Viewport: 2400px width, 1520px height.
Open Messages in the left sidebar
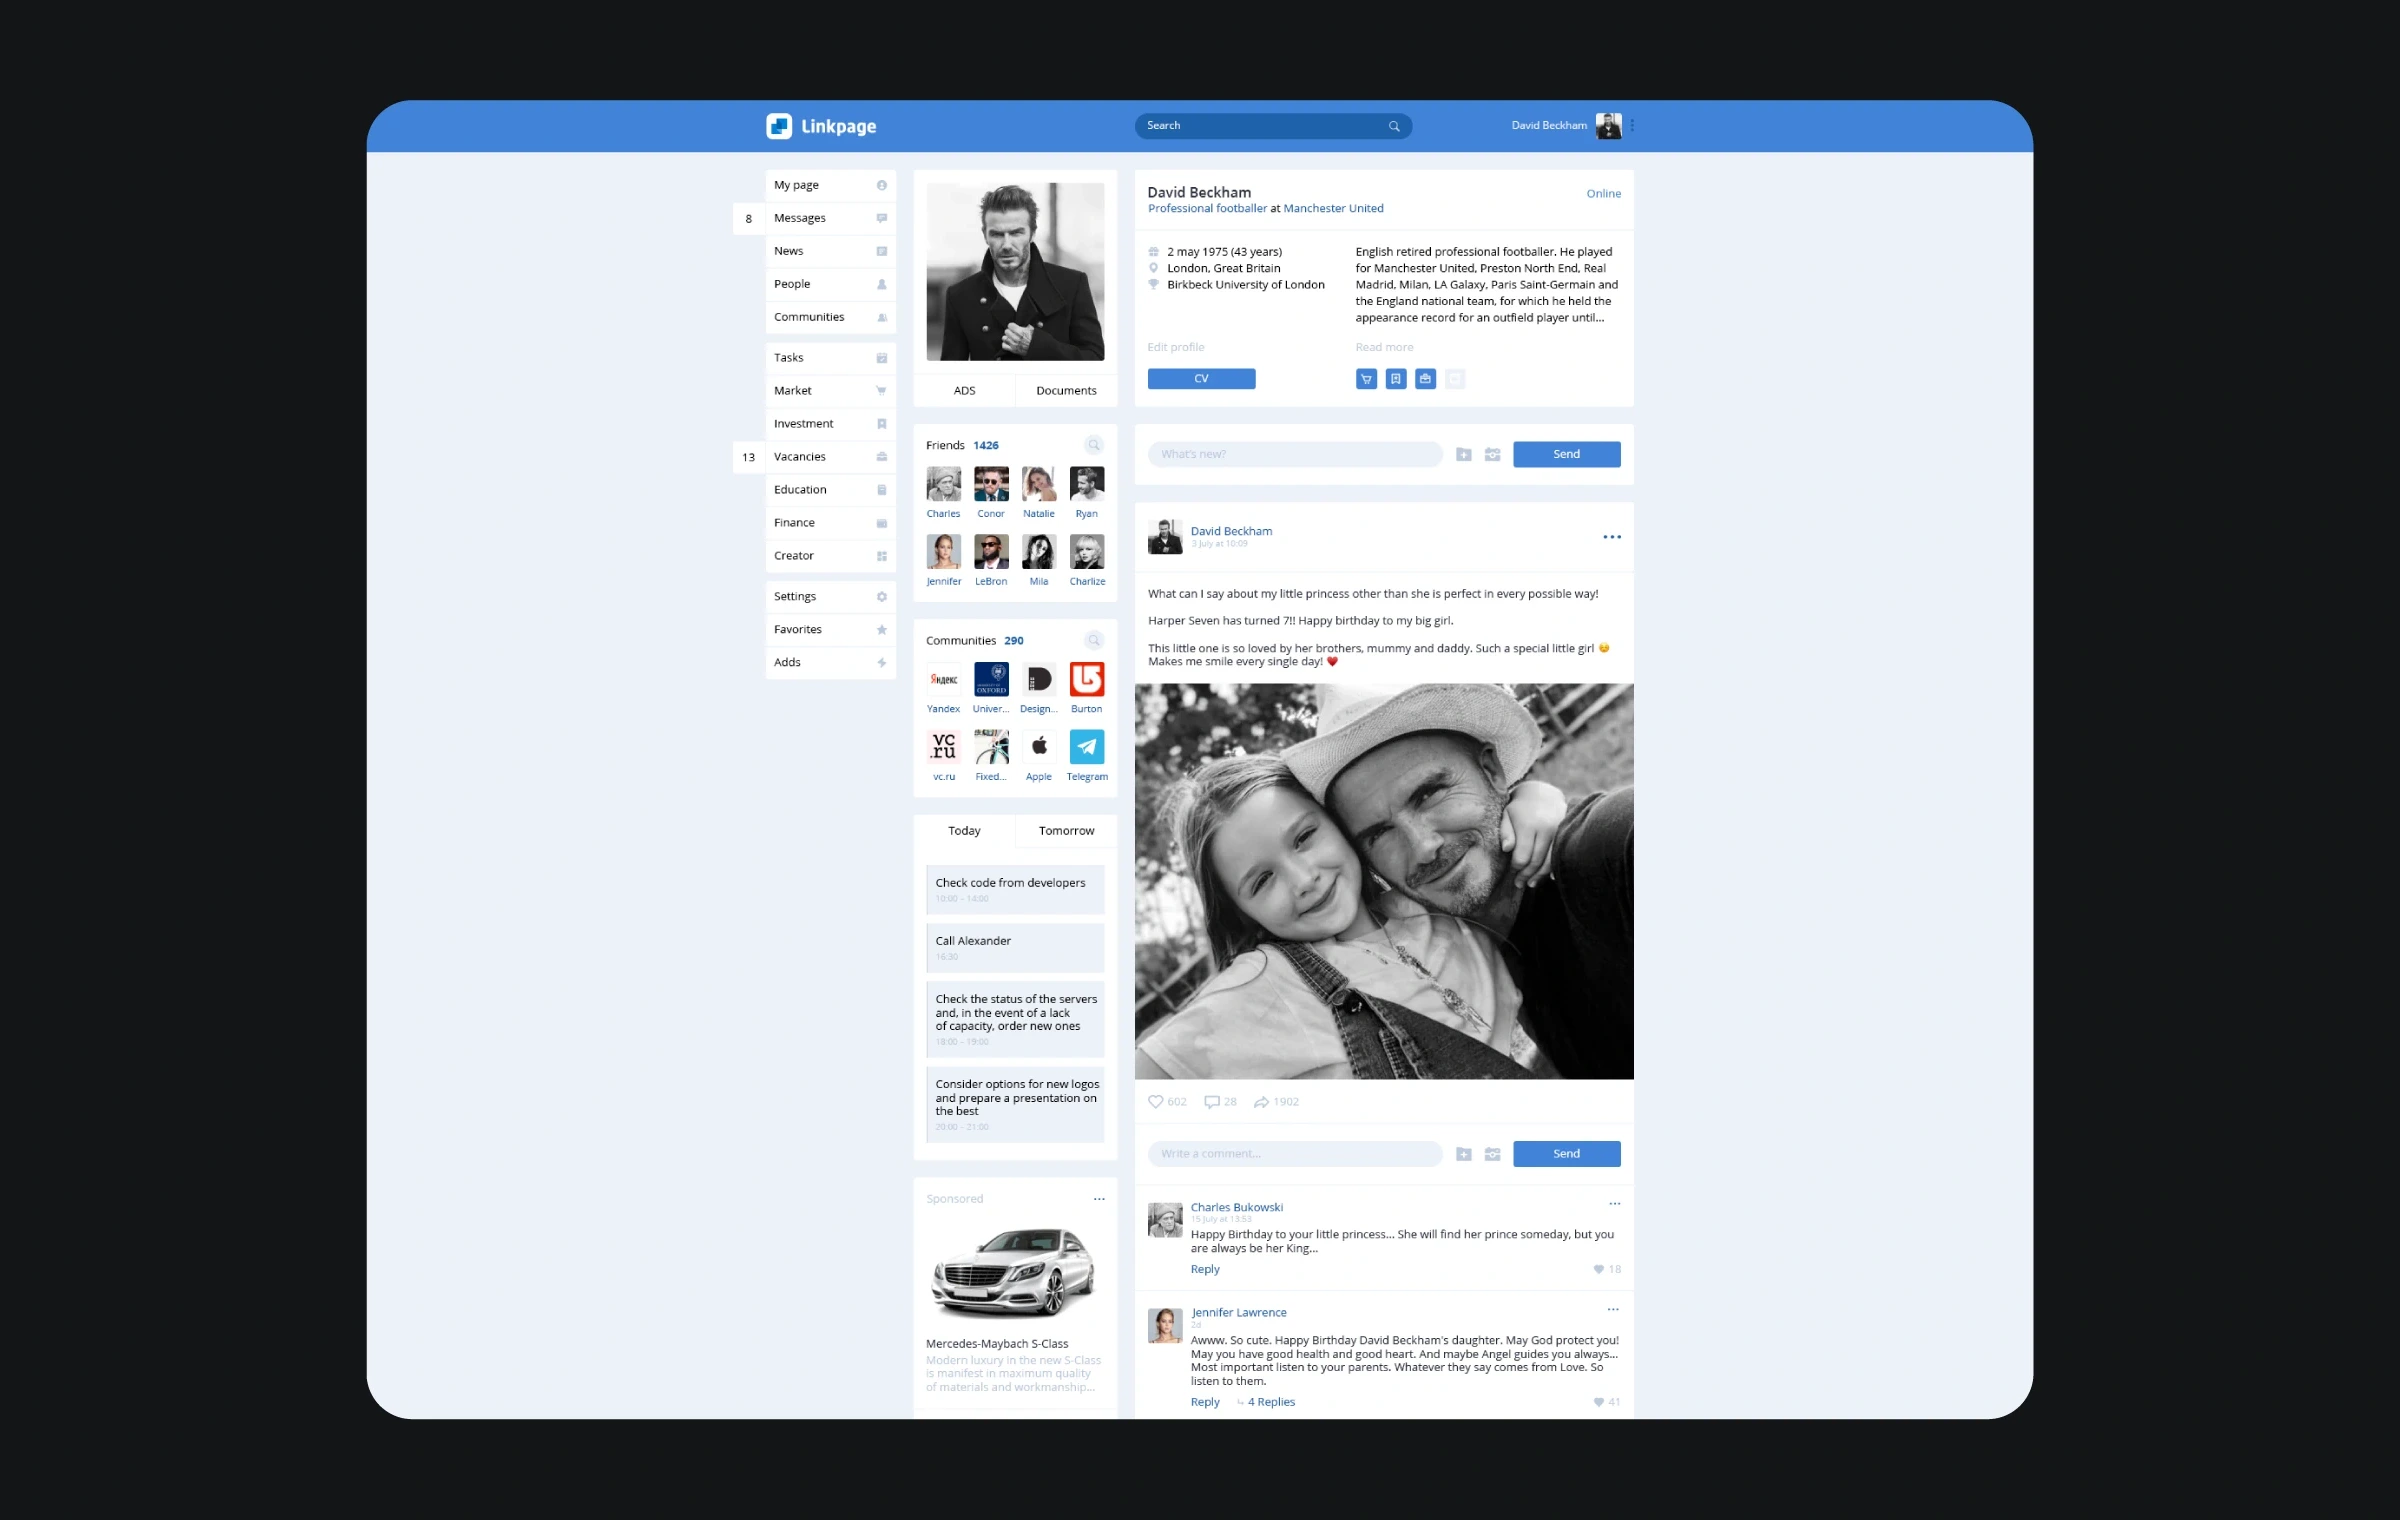click(x=800, y=218)
